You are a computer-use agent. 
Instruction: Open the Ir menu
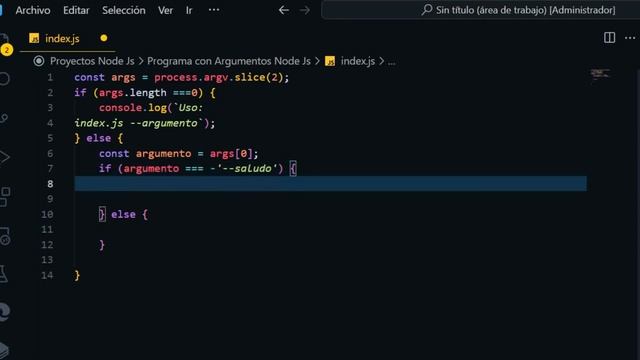[x=189, y=10]
